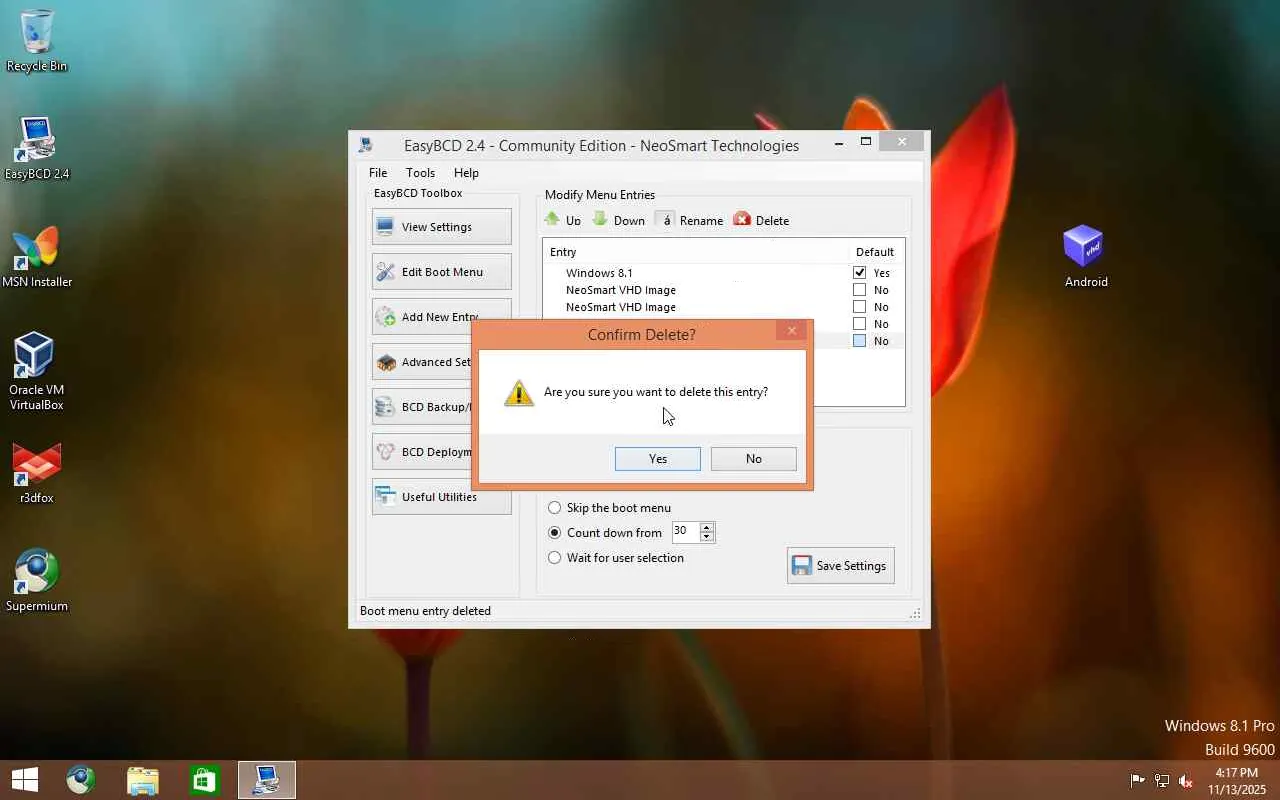Click the Default column header
The image size is (1280, 800).
coord(875,252)
